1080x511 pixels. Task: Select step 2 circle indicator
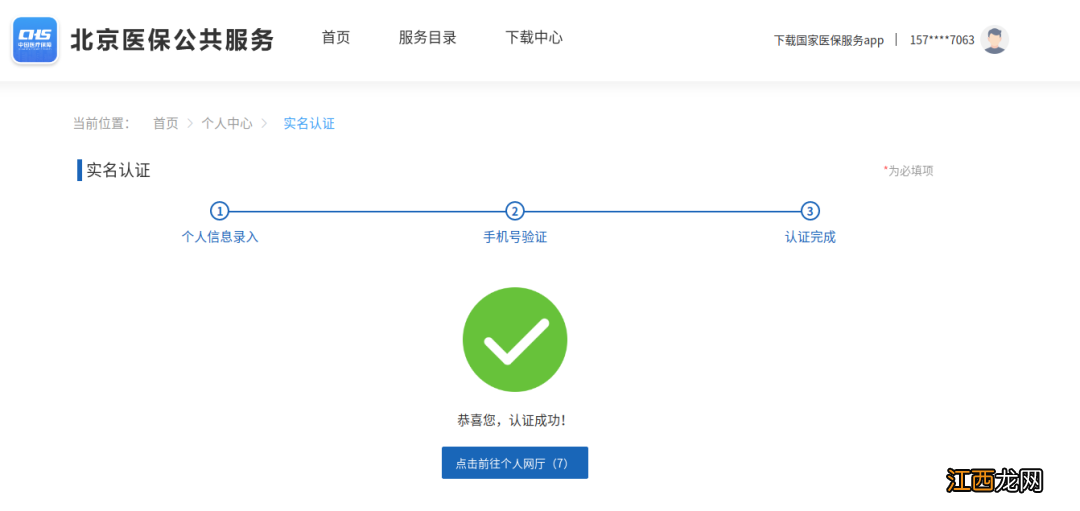point(515,211)
